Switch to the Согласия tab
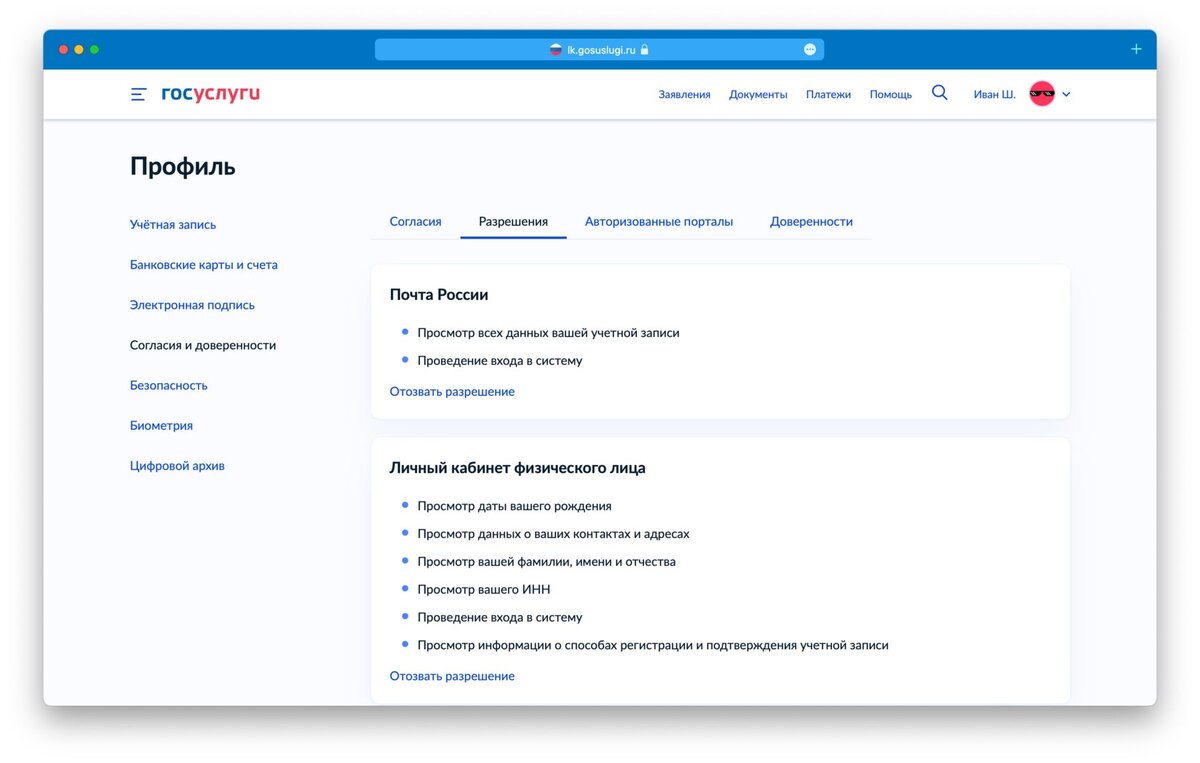1200x763 pixels. pyautogui.click(x=415, y=221)
